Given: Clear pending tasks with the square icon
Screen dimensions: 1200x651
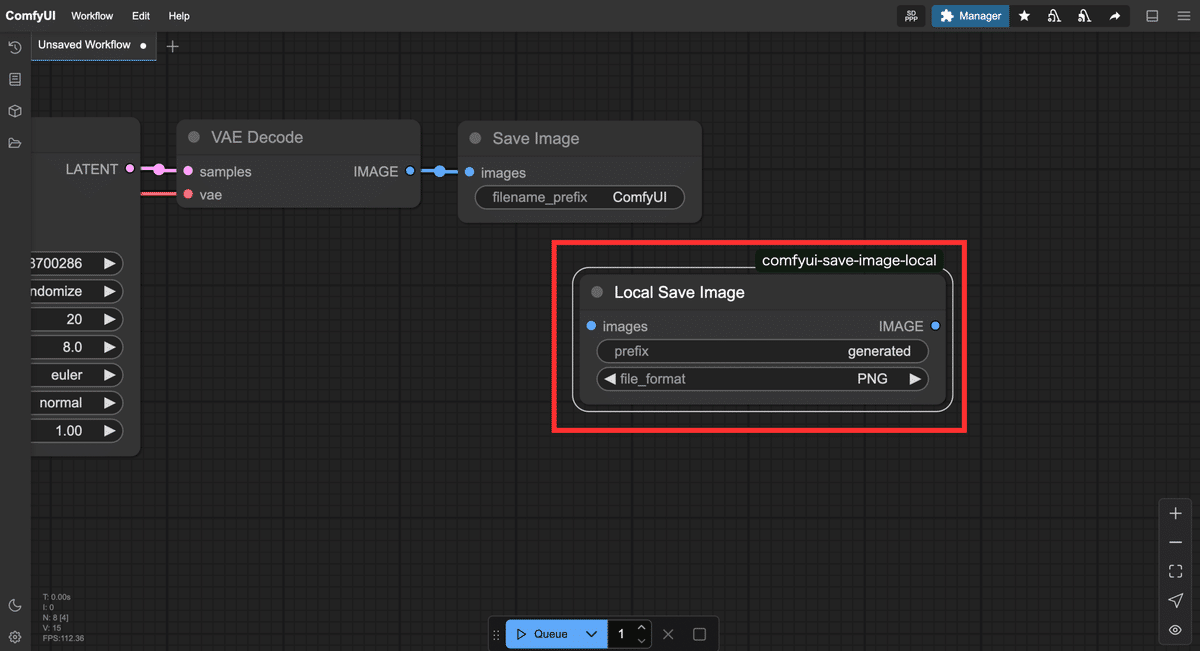Looking at the screenshot, I should (x=700, y=634).
